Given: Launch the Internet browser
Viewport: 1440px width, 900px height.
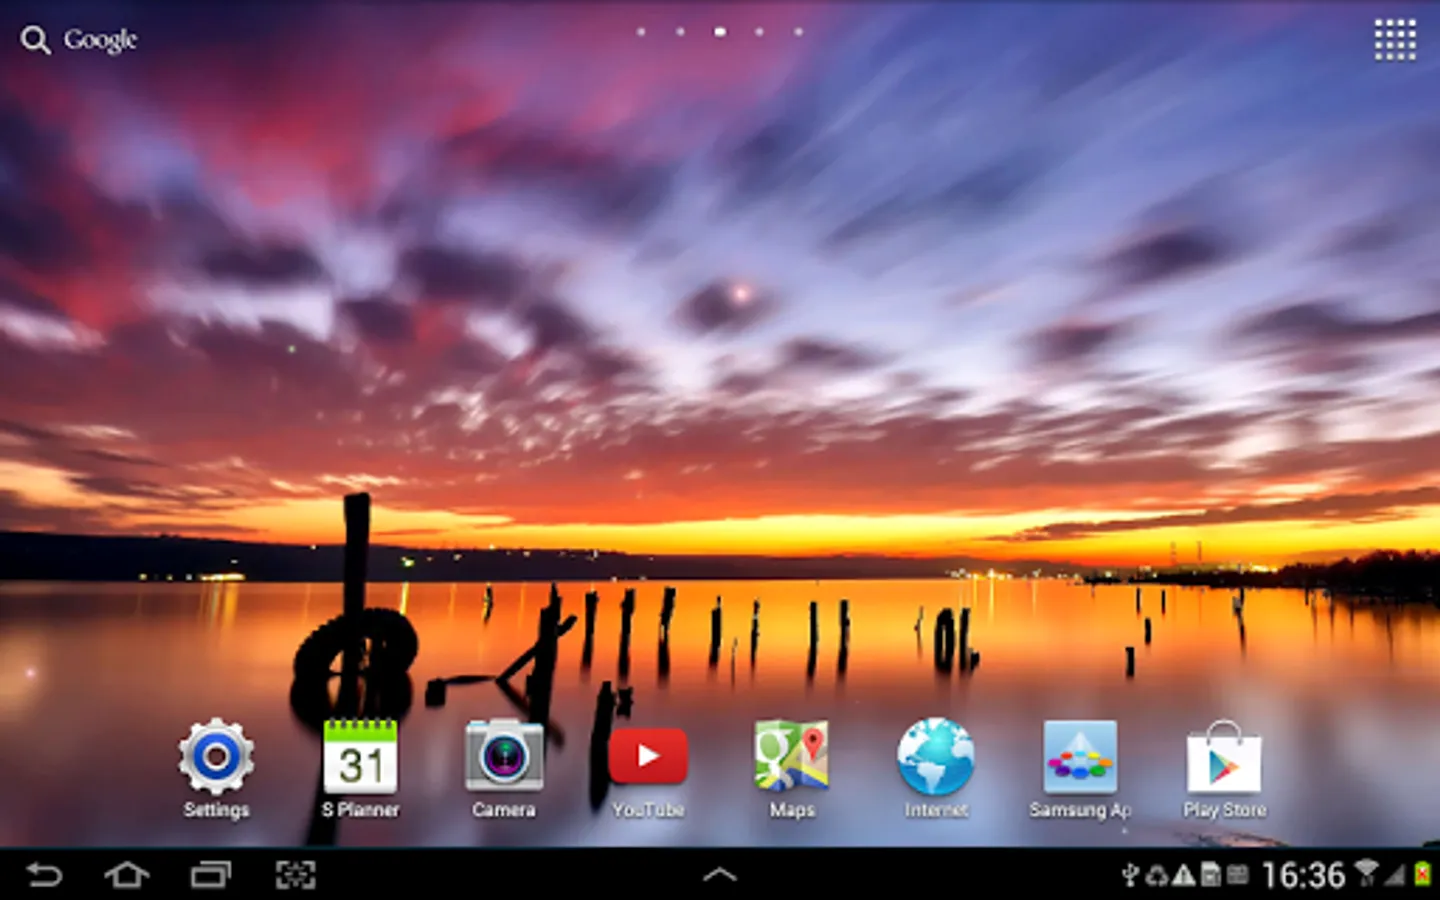Looking at the screenshot, I should [936, 768].
